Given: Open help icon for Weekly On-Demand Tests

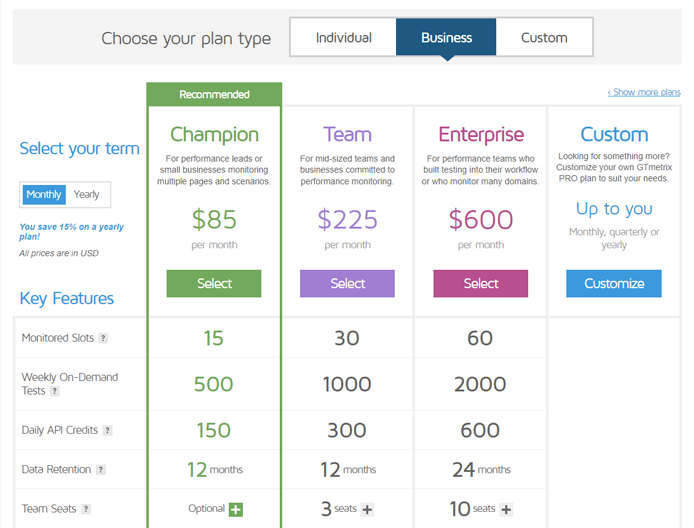Looking at the screenshot, I should [54, 391].
